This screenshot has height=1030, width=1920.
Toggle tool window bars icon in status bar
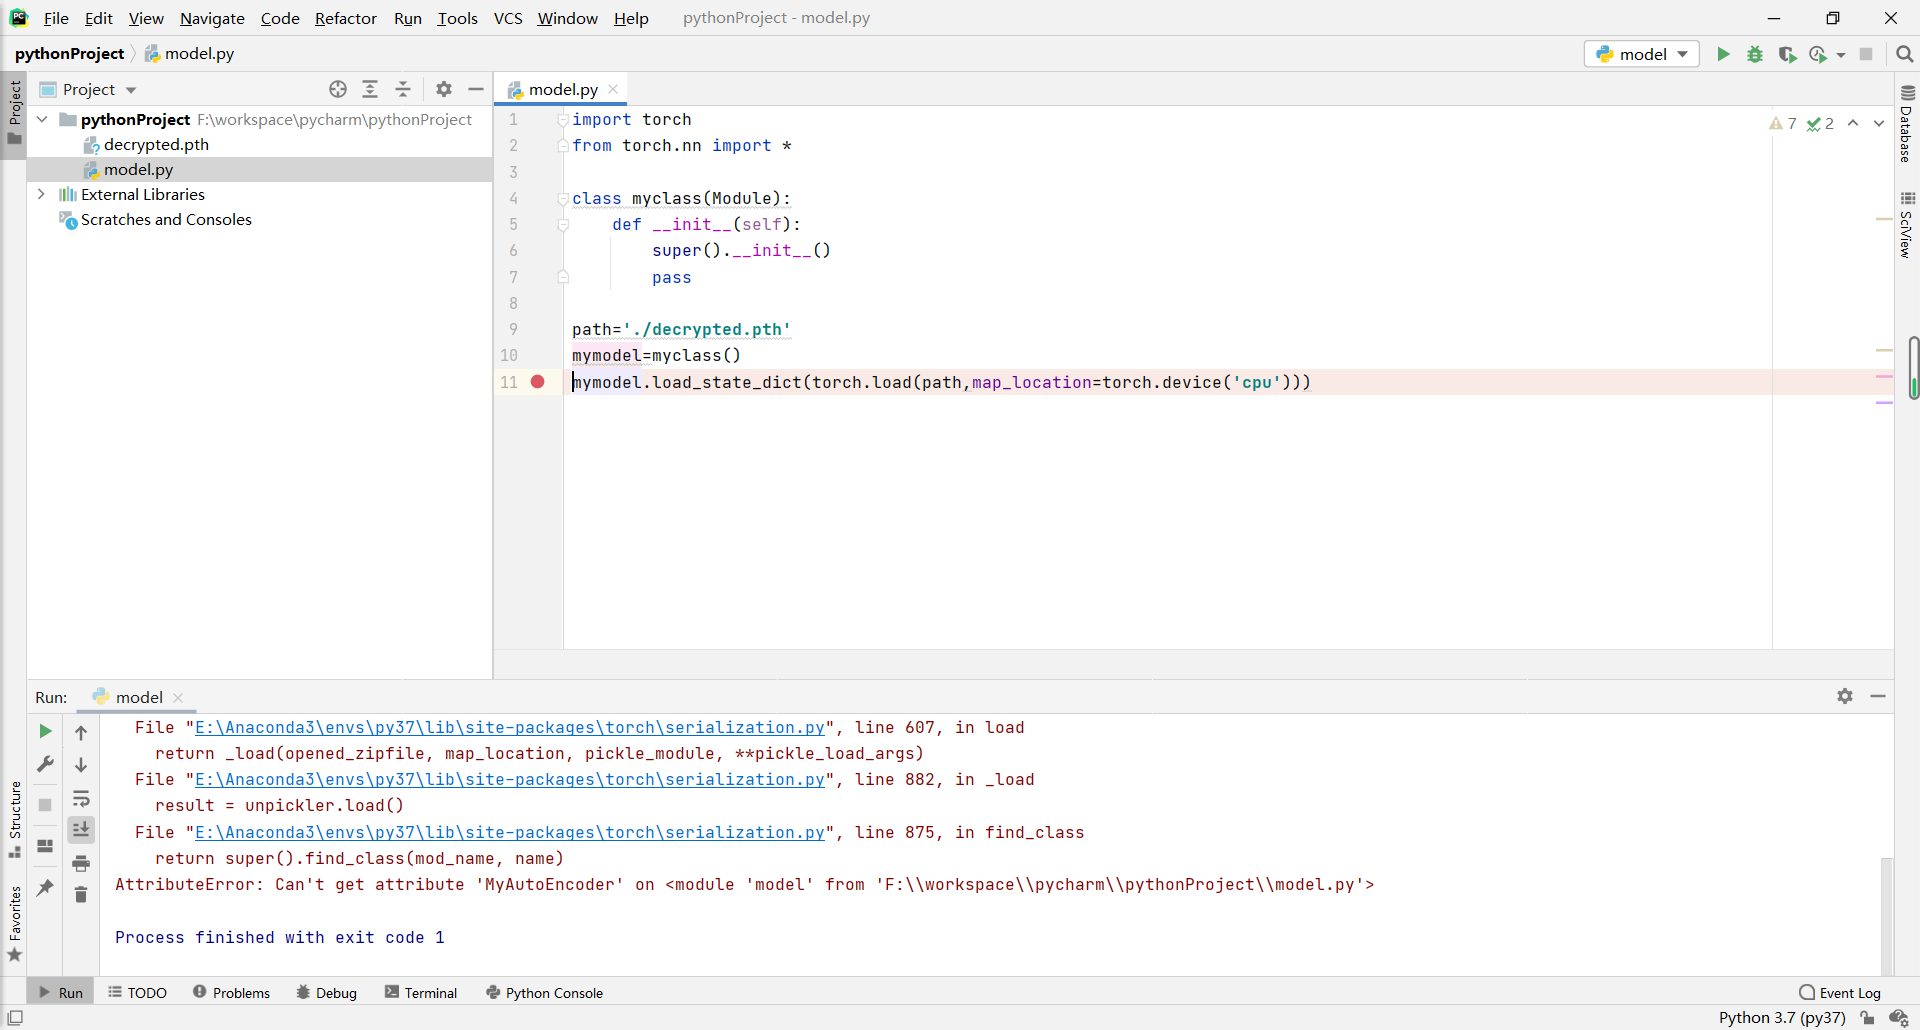coord(15,1017)
